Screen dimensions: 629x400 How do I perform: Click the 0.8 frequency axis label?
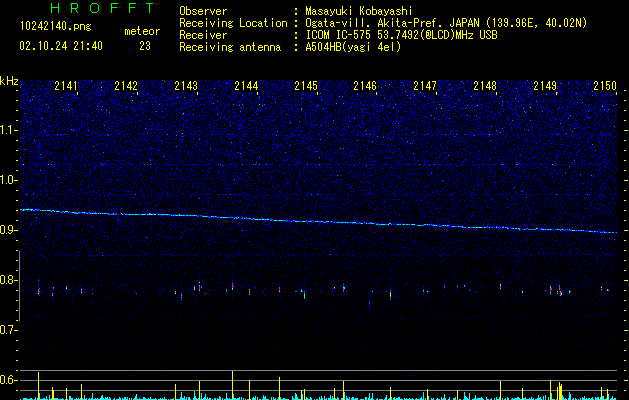pyautogui.click(x=8, y=280)
